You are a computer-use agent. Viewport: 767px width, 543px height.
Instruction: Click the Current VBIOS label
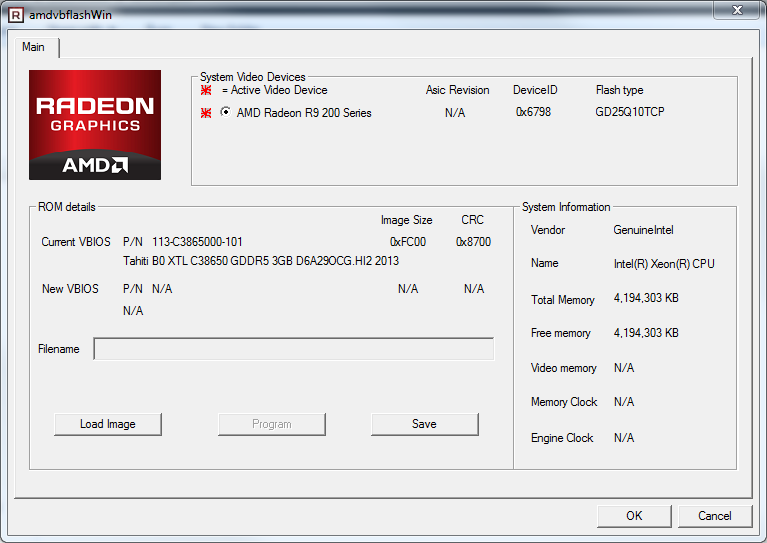(x=76, y=242)
